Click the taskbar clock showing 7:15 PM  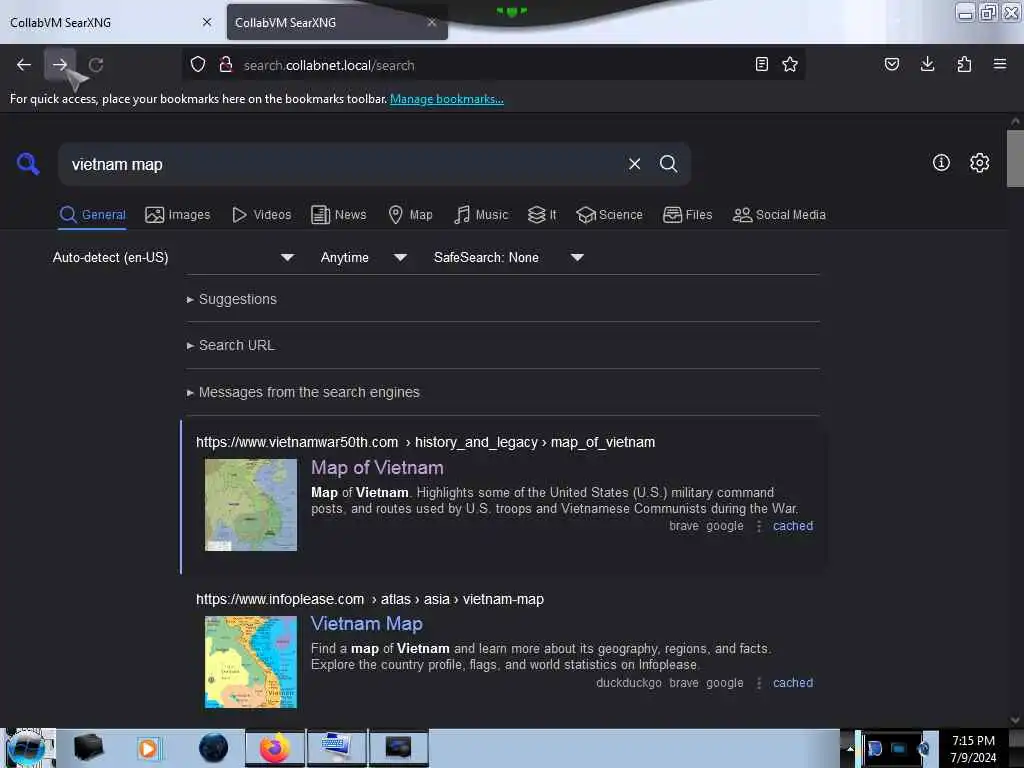tap(973, 748)
